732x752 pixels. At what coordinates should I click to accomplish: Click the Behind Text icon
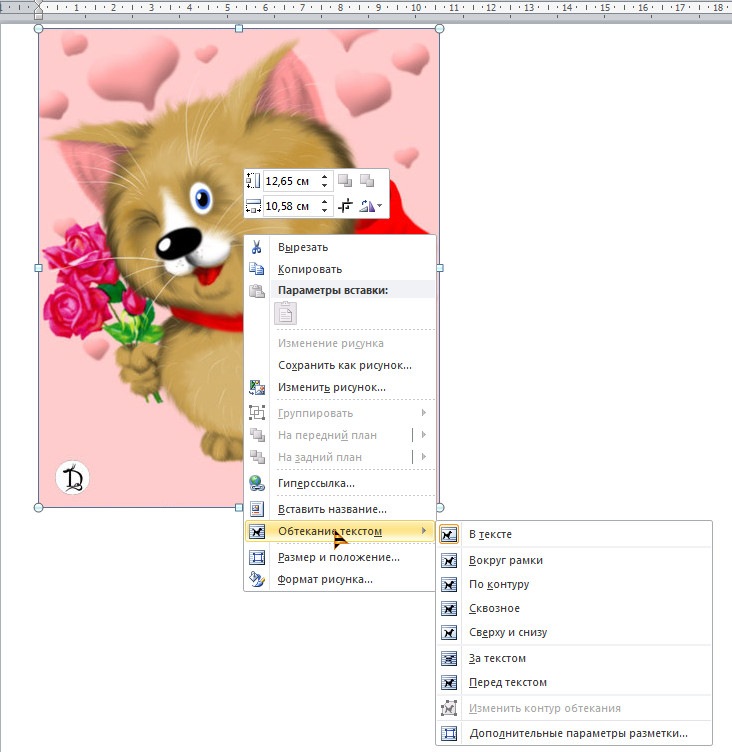click(449, 658)
